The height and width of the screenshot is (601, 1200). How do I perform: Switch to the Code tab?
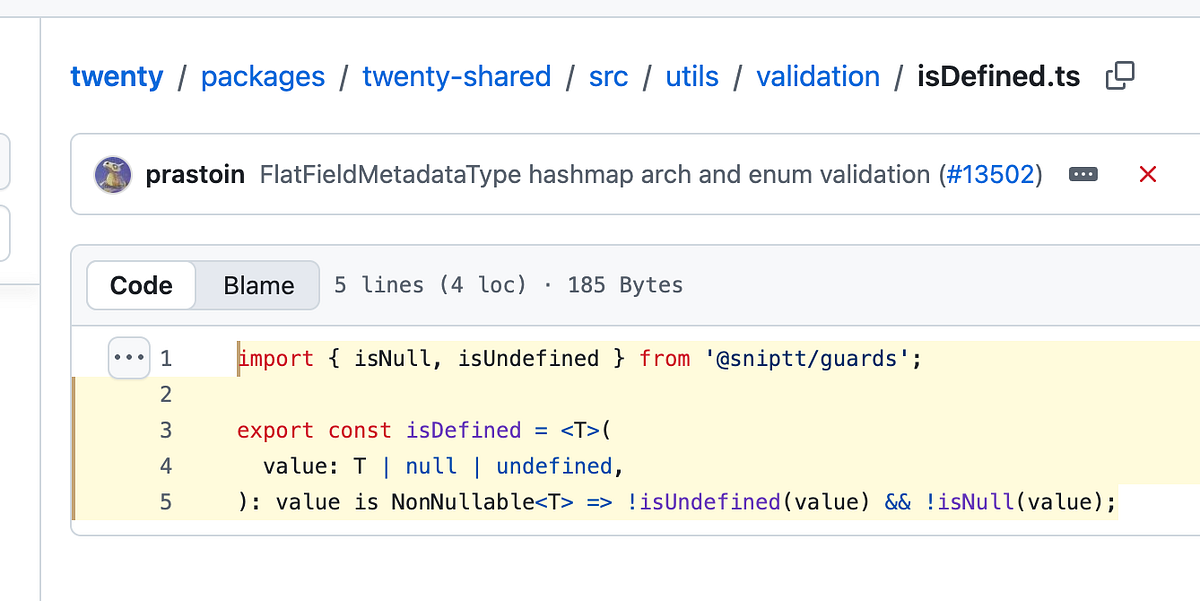[x=141, y=285]
